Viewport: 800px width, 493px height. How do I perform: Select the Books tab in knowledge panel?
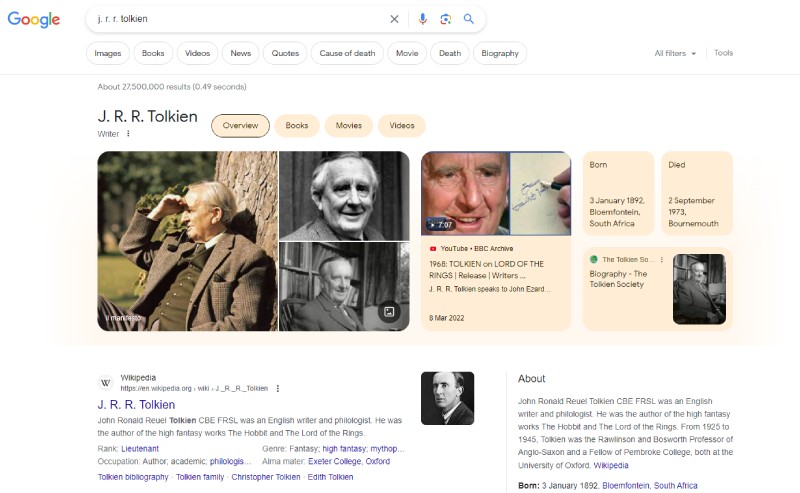coord(297,126)
